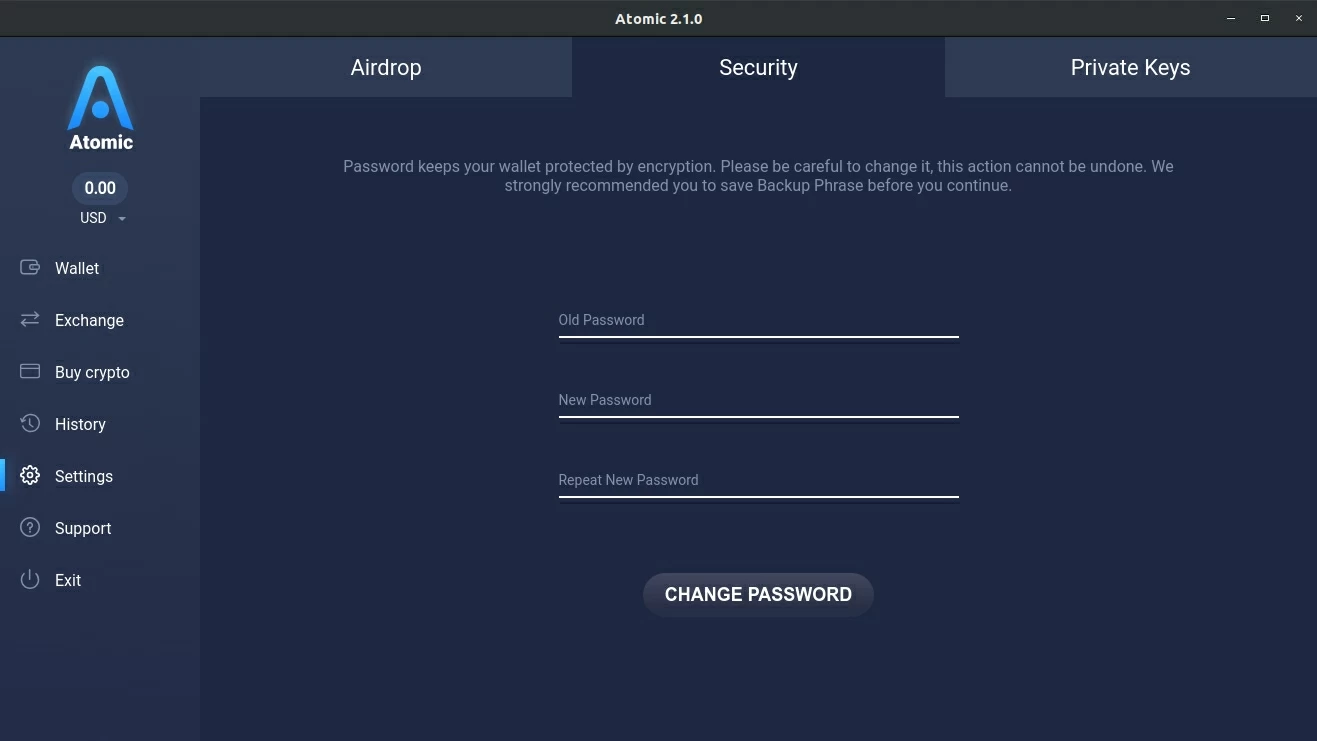Click the Buy crypto card icon
This screenshot has width=1317, height=741.
pos(30,372)
